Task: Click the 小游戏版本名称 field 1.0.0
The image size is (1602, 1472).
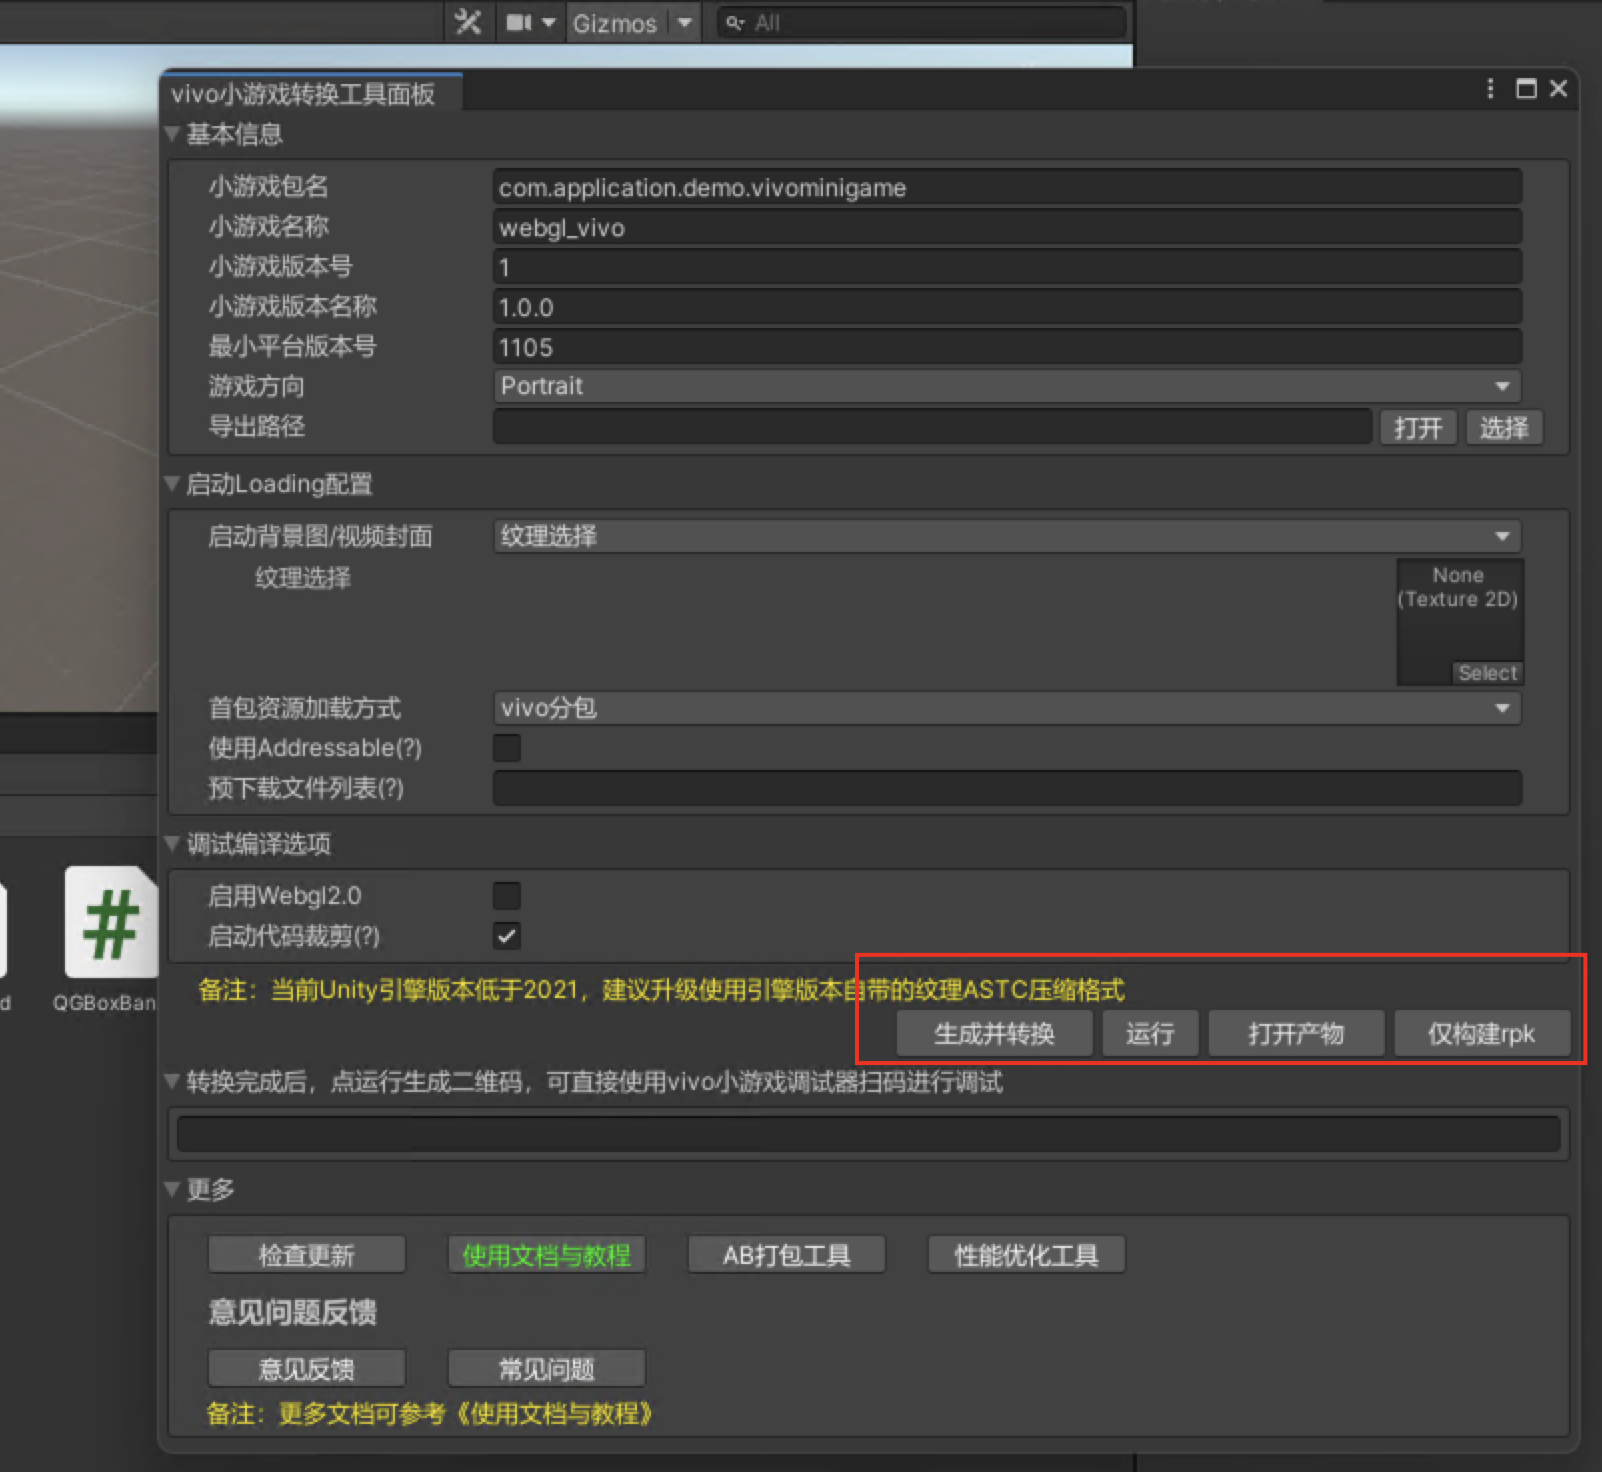Action: click(x=1007, y=307)
